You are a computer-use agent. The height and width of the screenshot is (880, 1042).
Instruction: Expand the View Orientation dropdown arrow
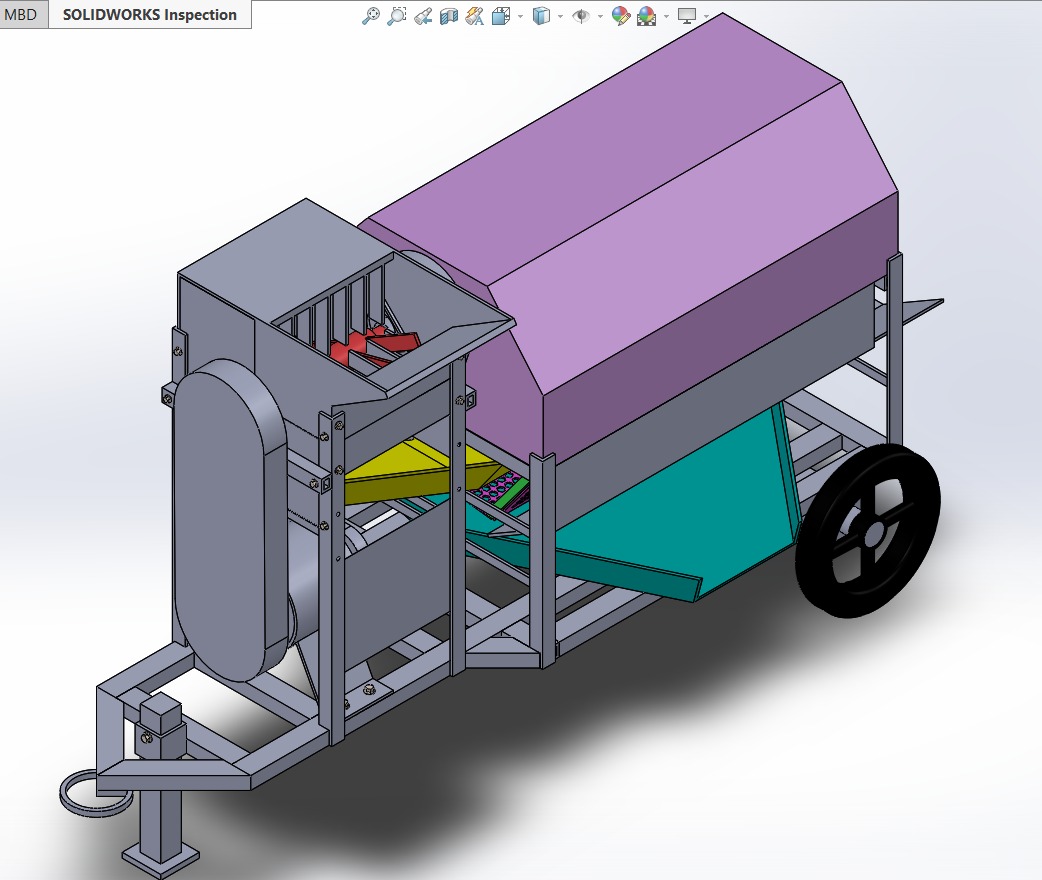coord(520,16)
